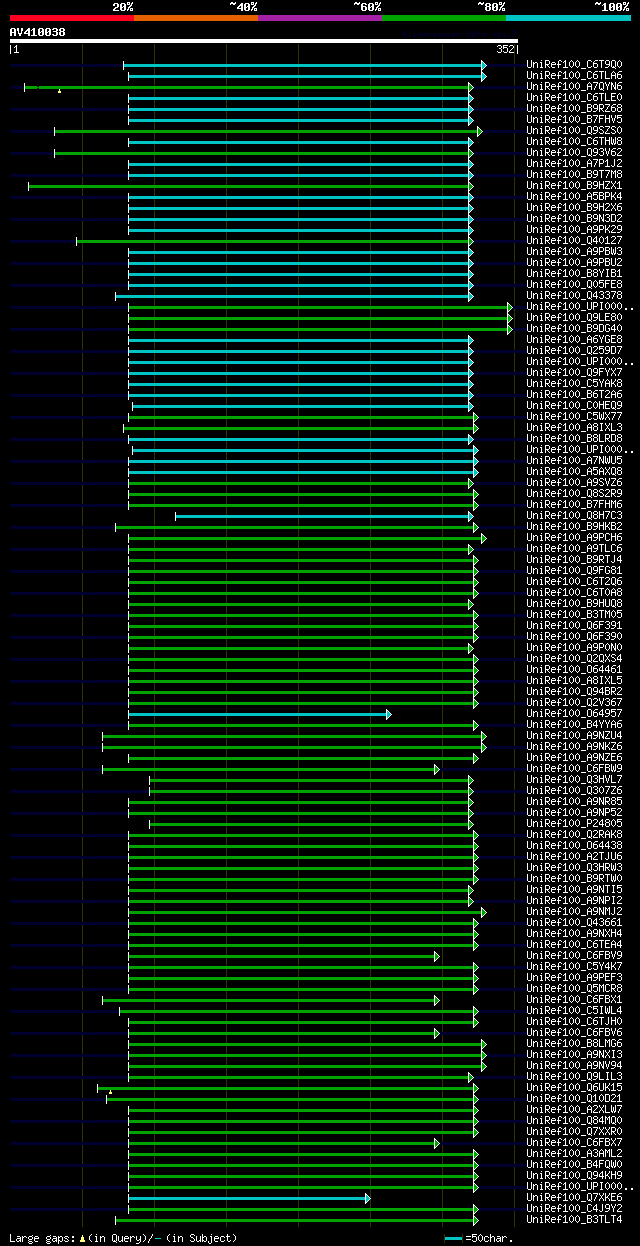Open the UniRef100_A7P1J2 hit

point(574,164)
